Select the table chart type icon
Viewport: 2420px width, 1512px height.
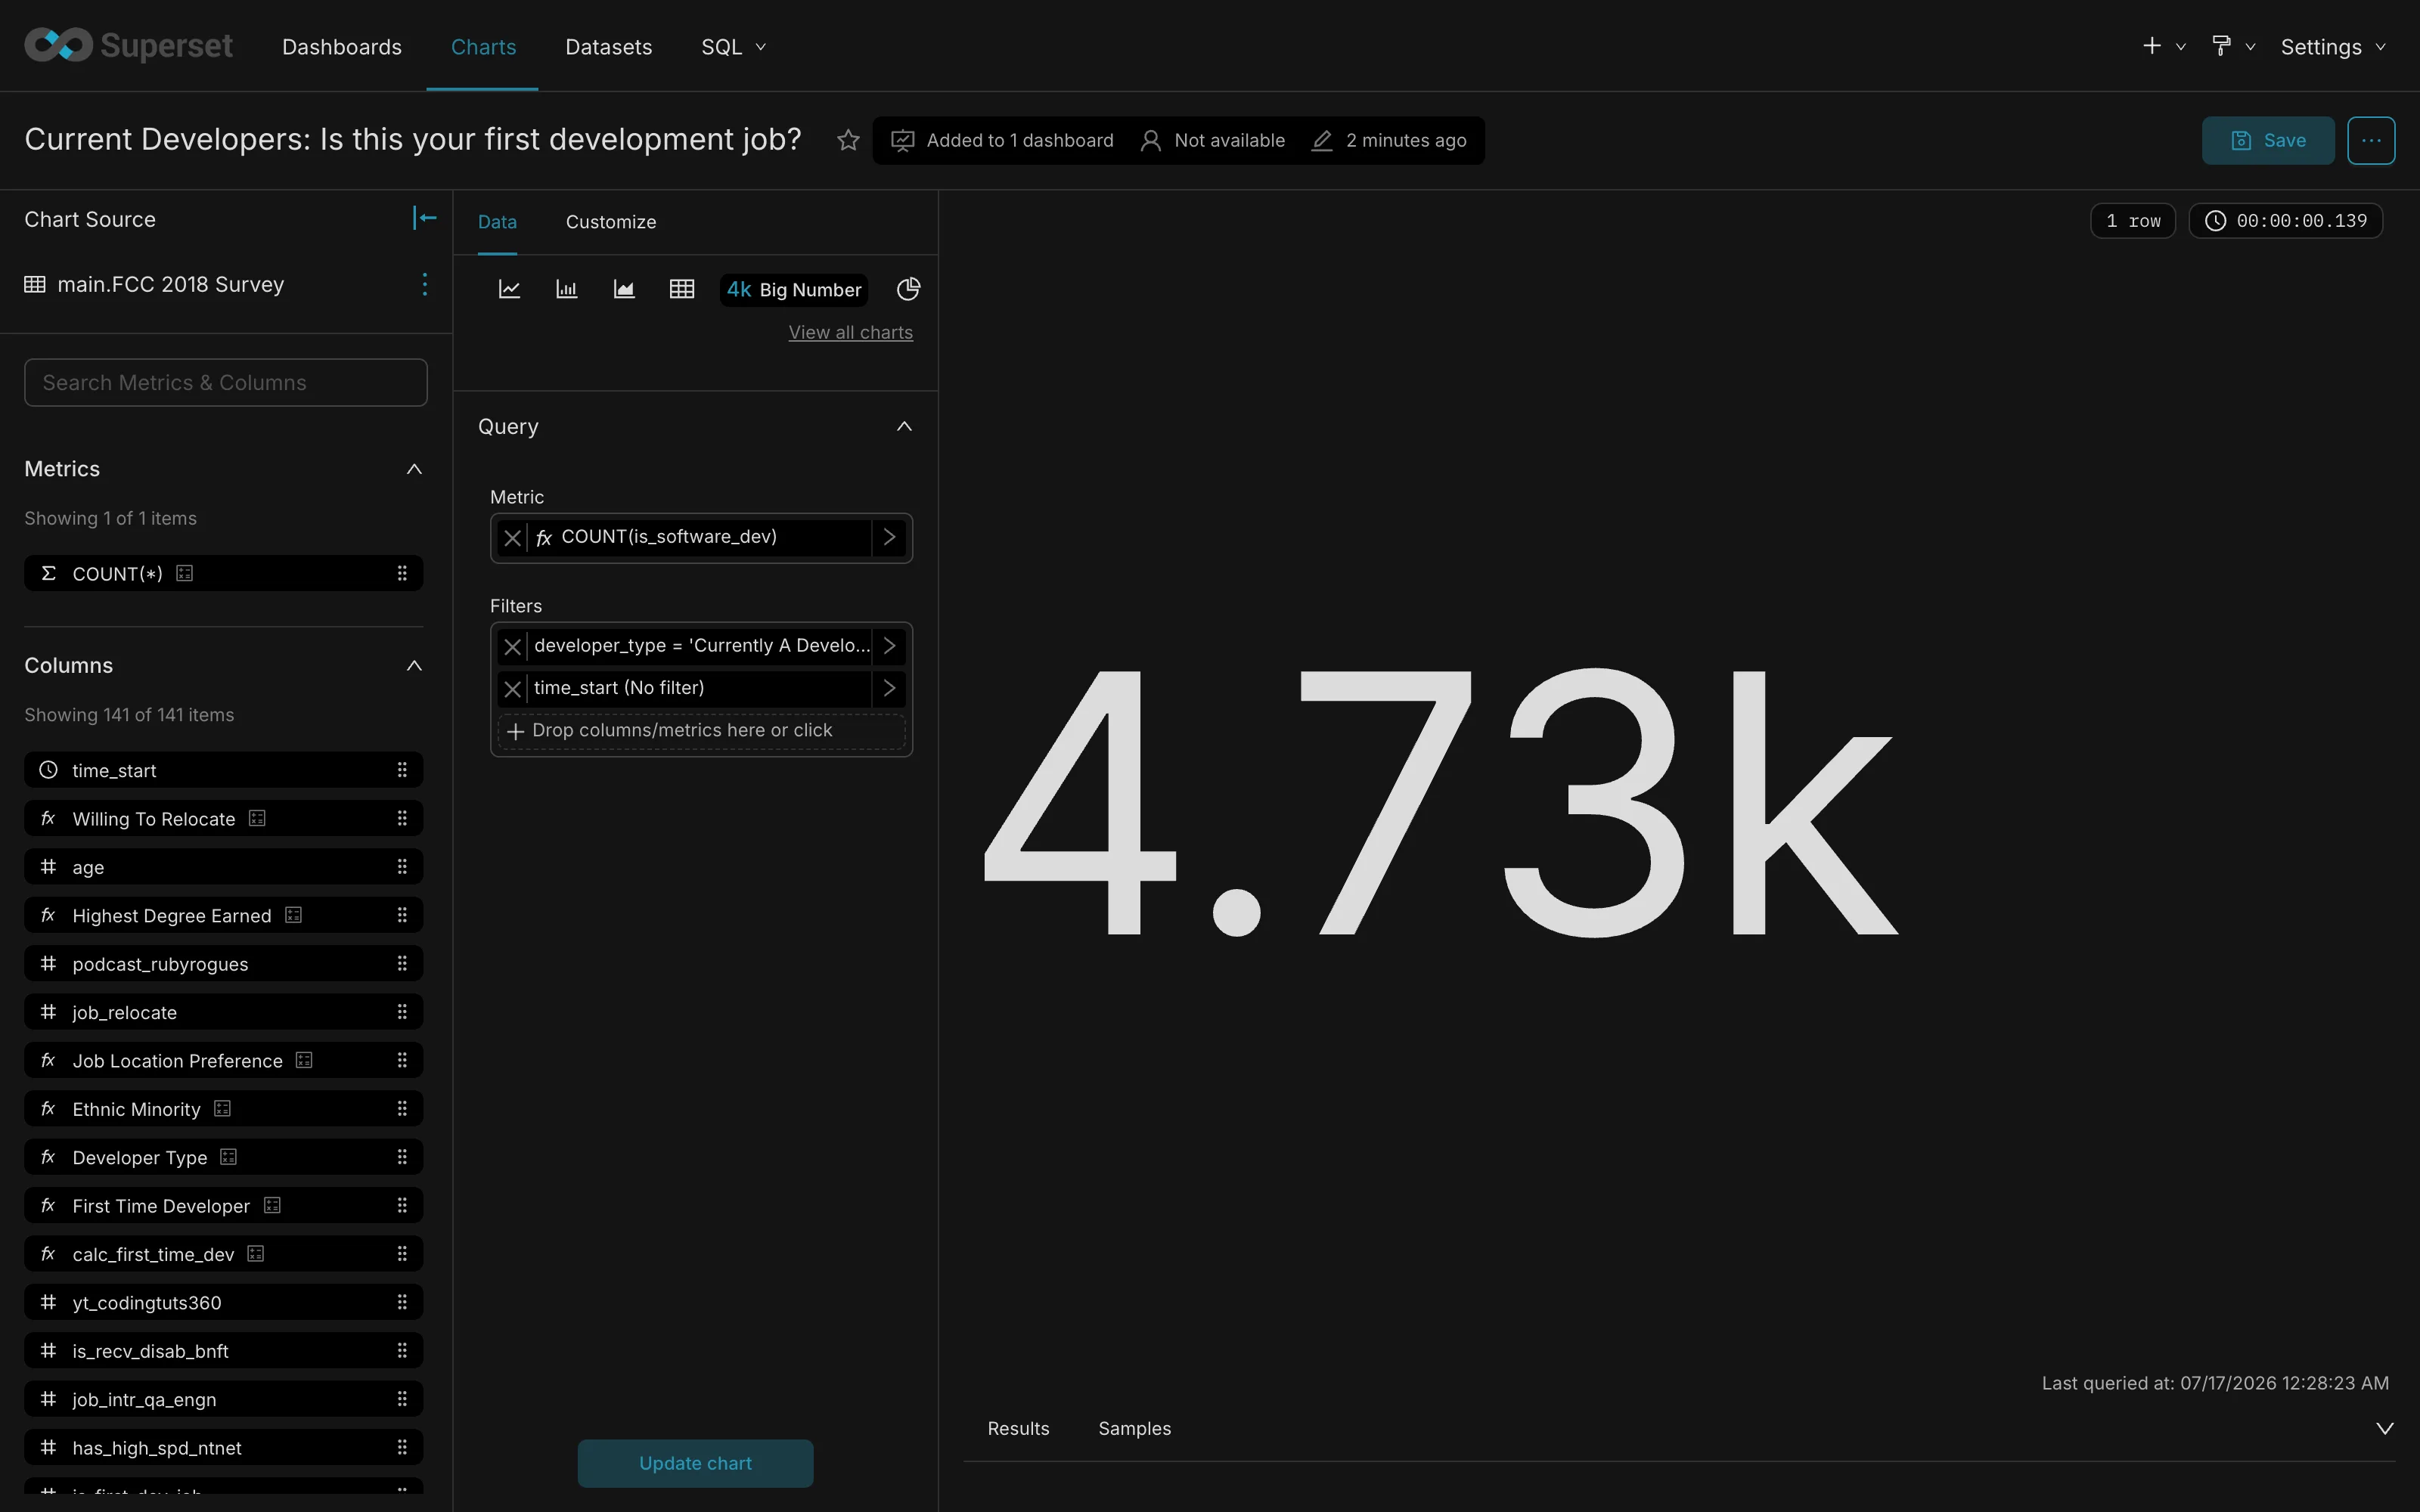(x=682, y=289)
